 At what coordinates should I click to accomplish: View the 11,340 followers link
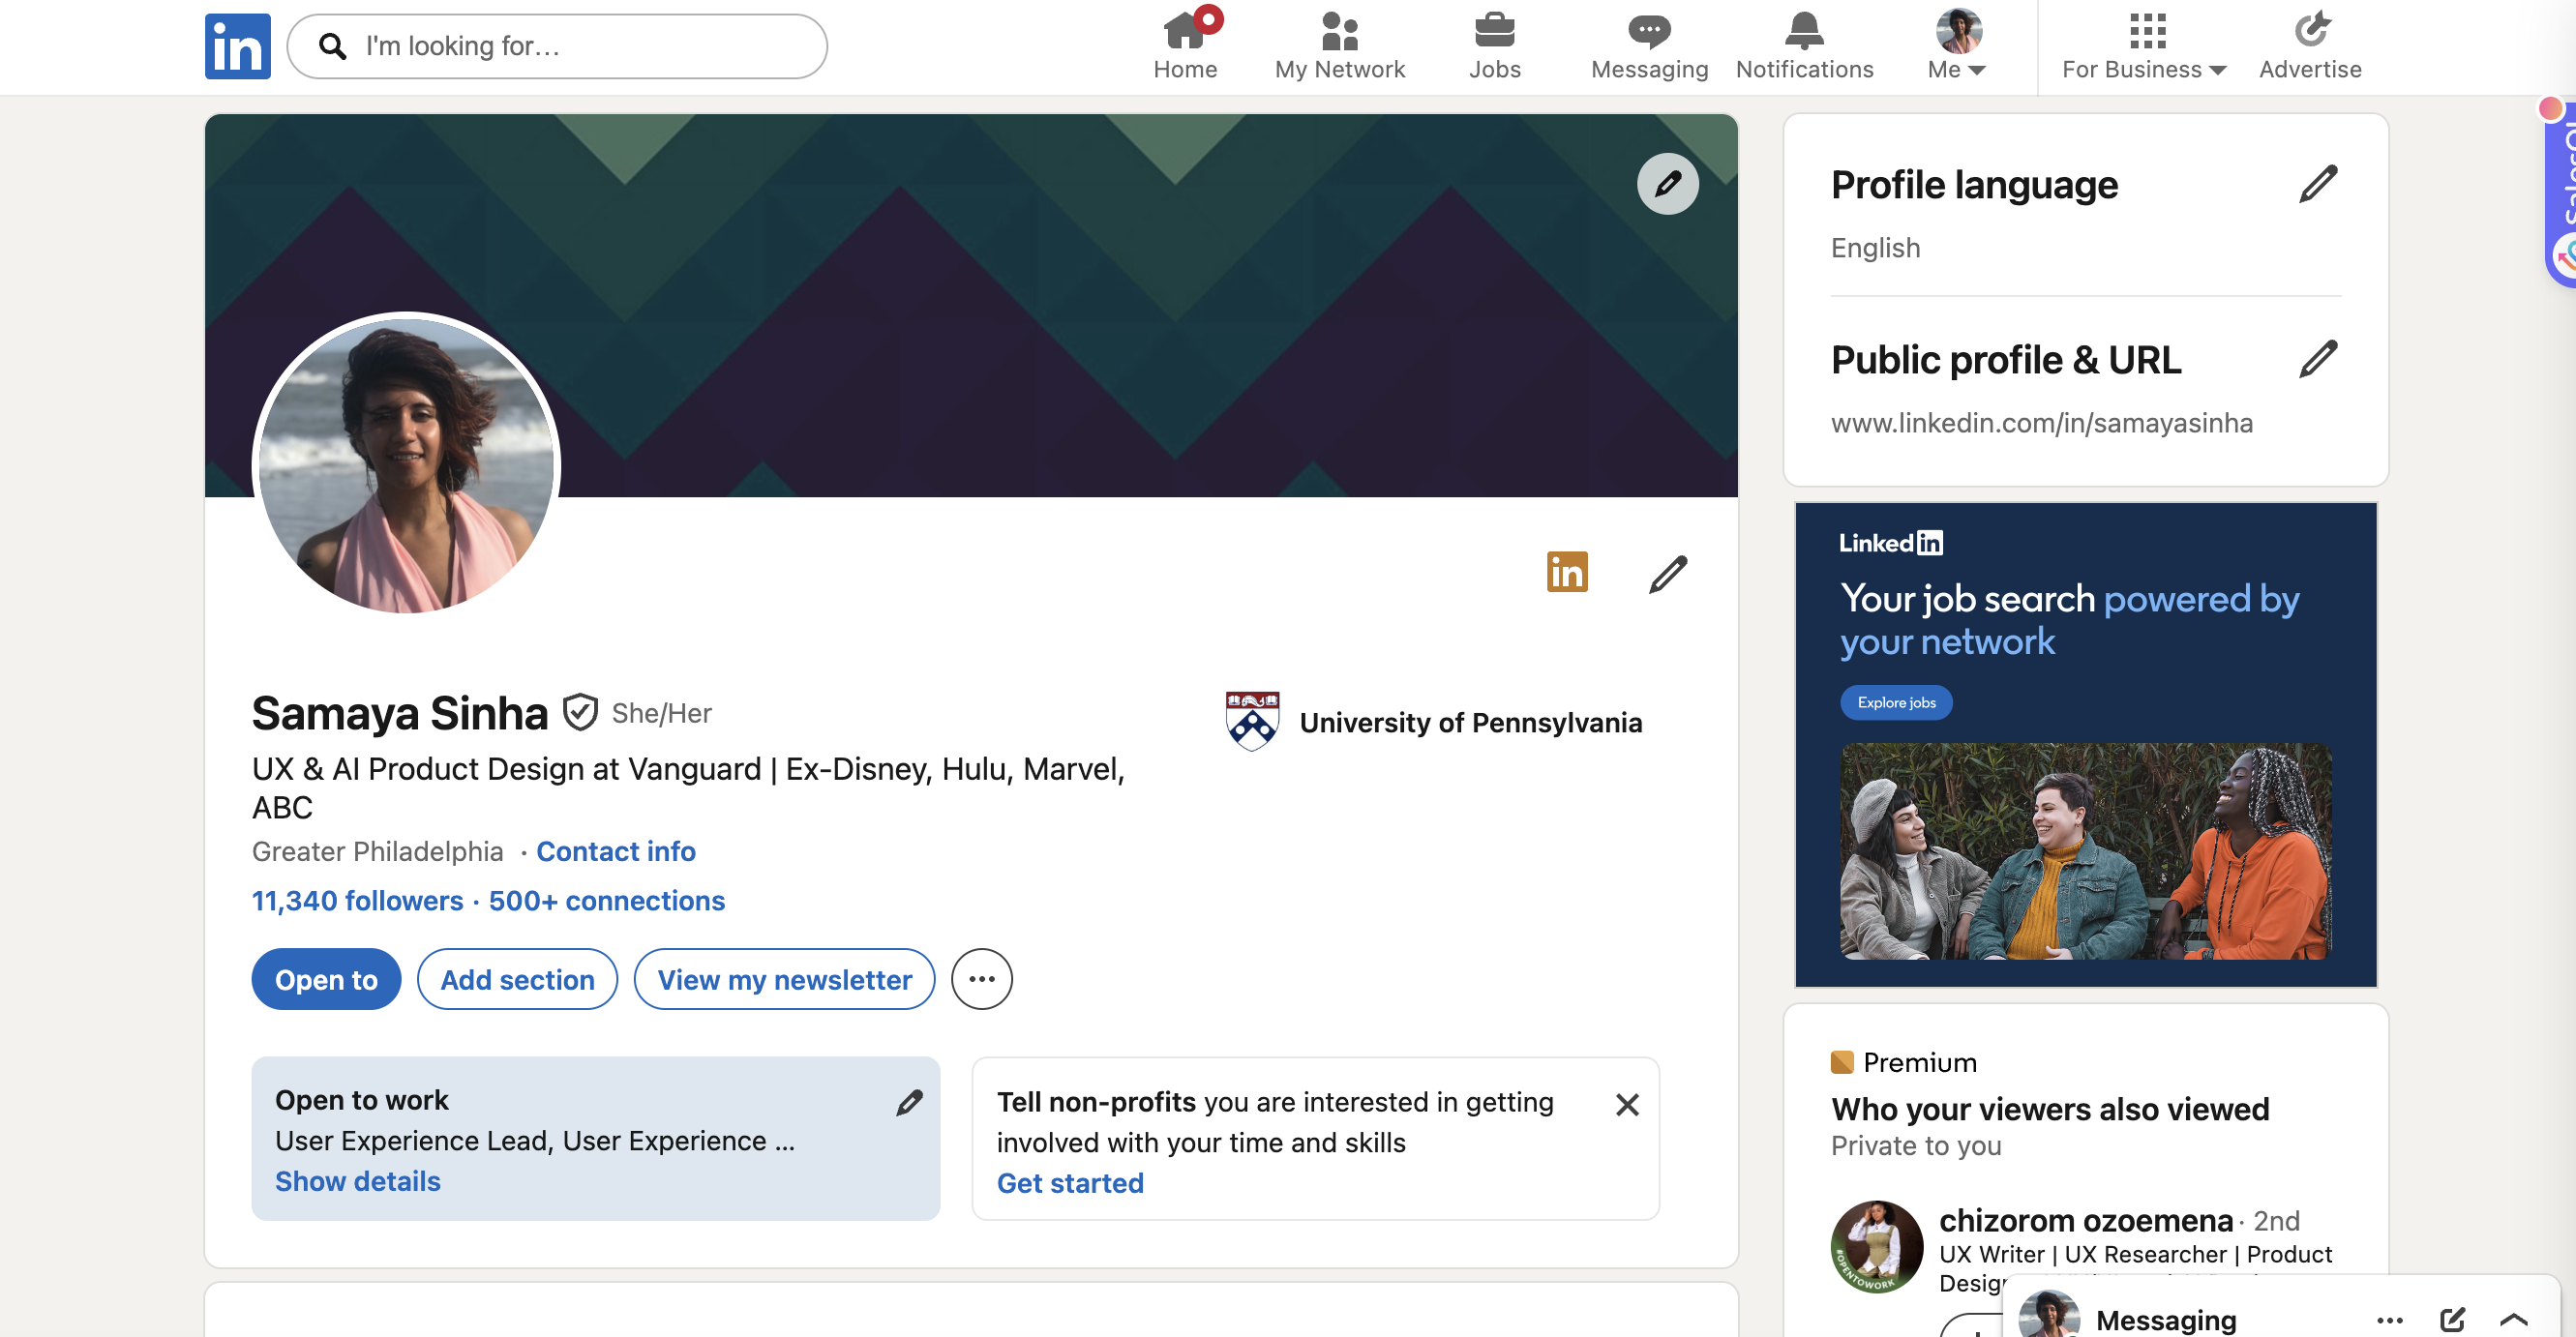(357, 901)
